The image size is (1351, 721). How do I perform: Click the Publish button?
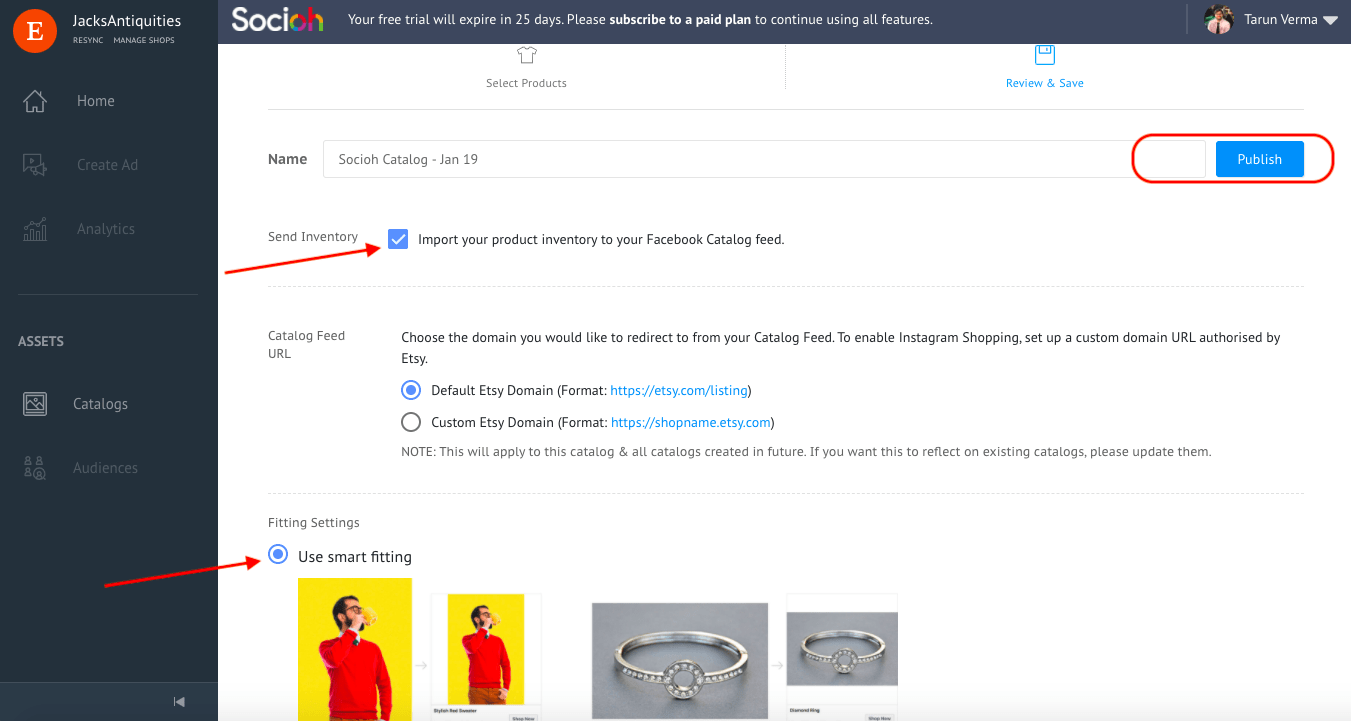[x=1259, y=159]
